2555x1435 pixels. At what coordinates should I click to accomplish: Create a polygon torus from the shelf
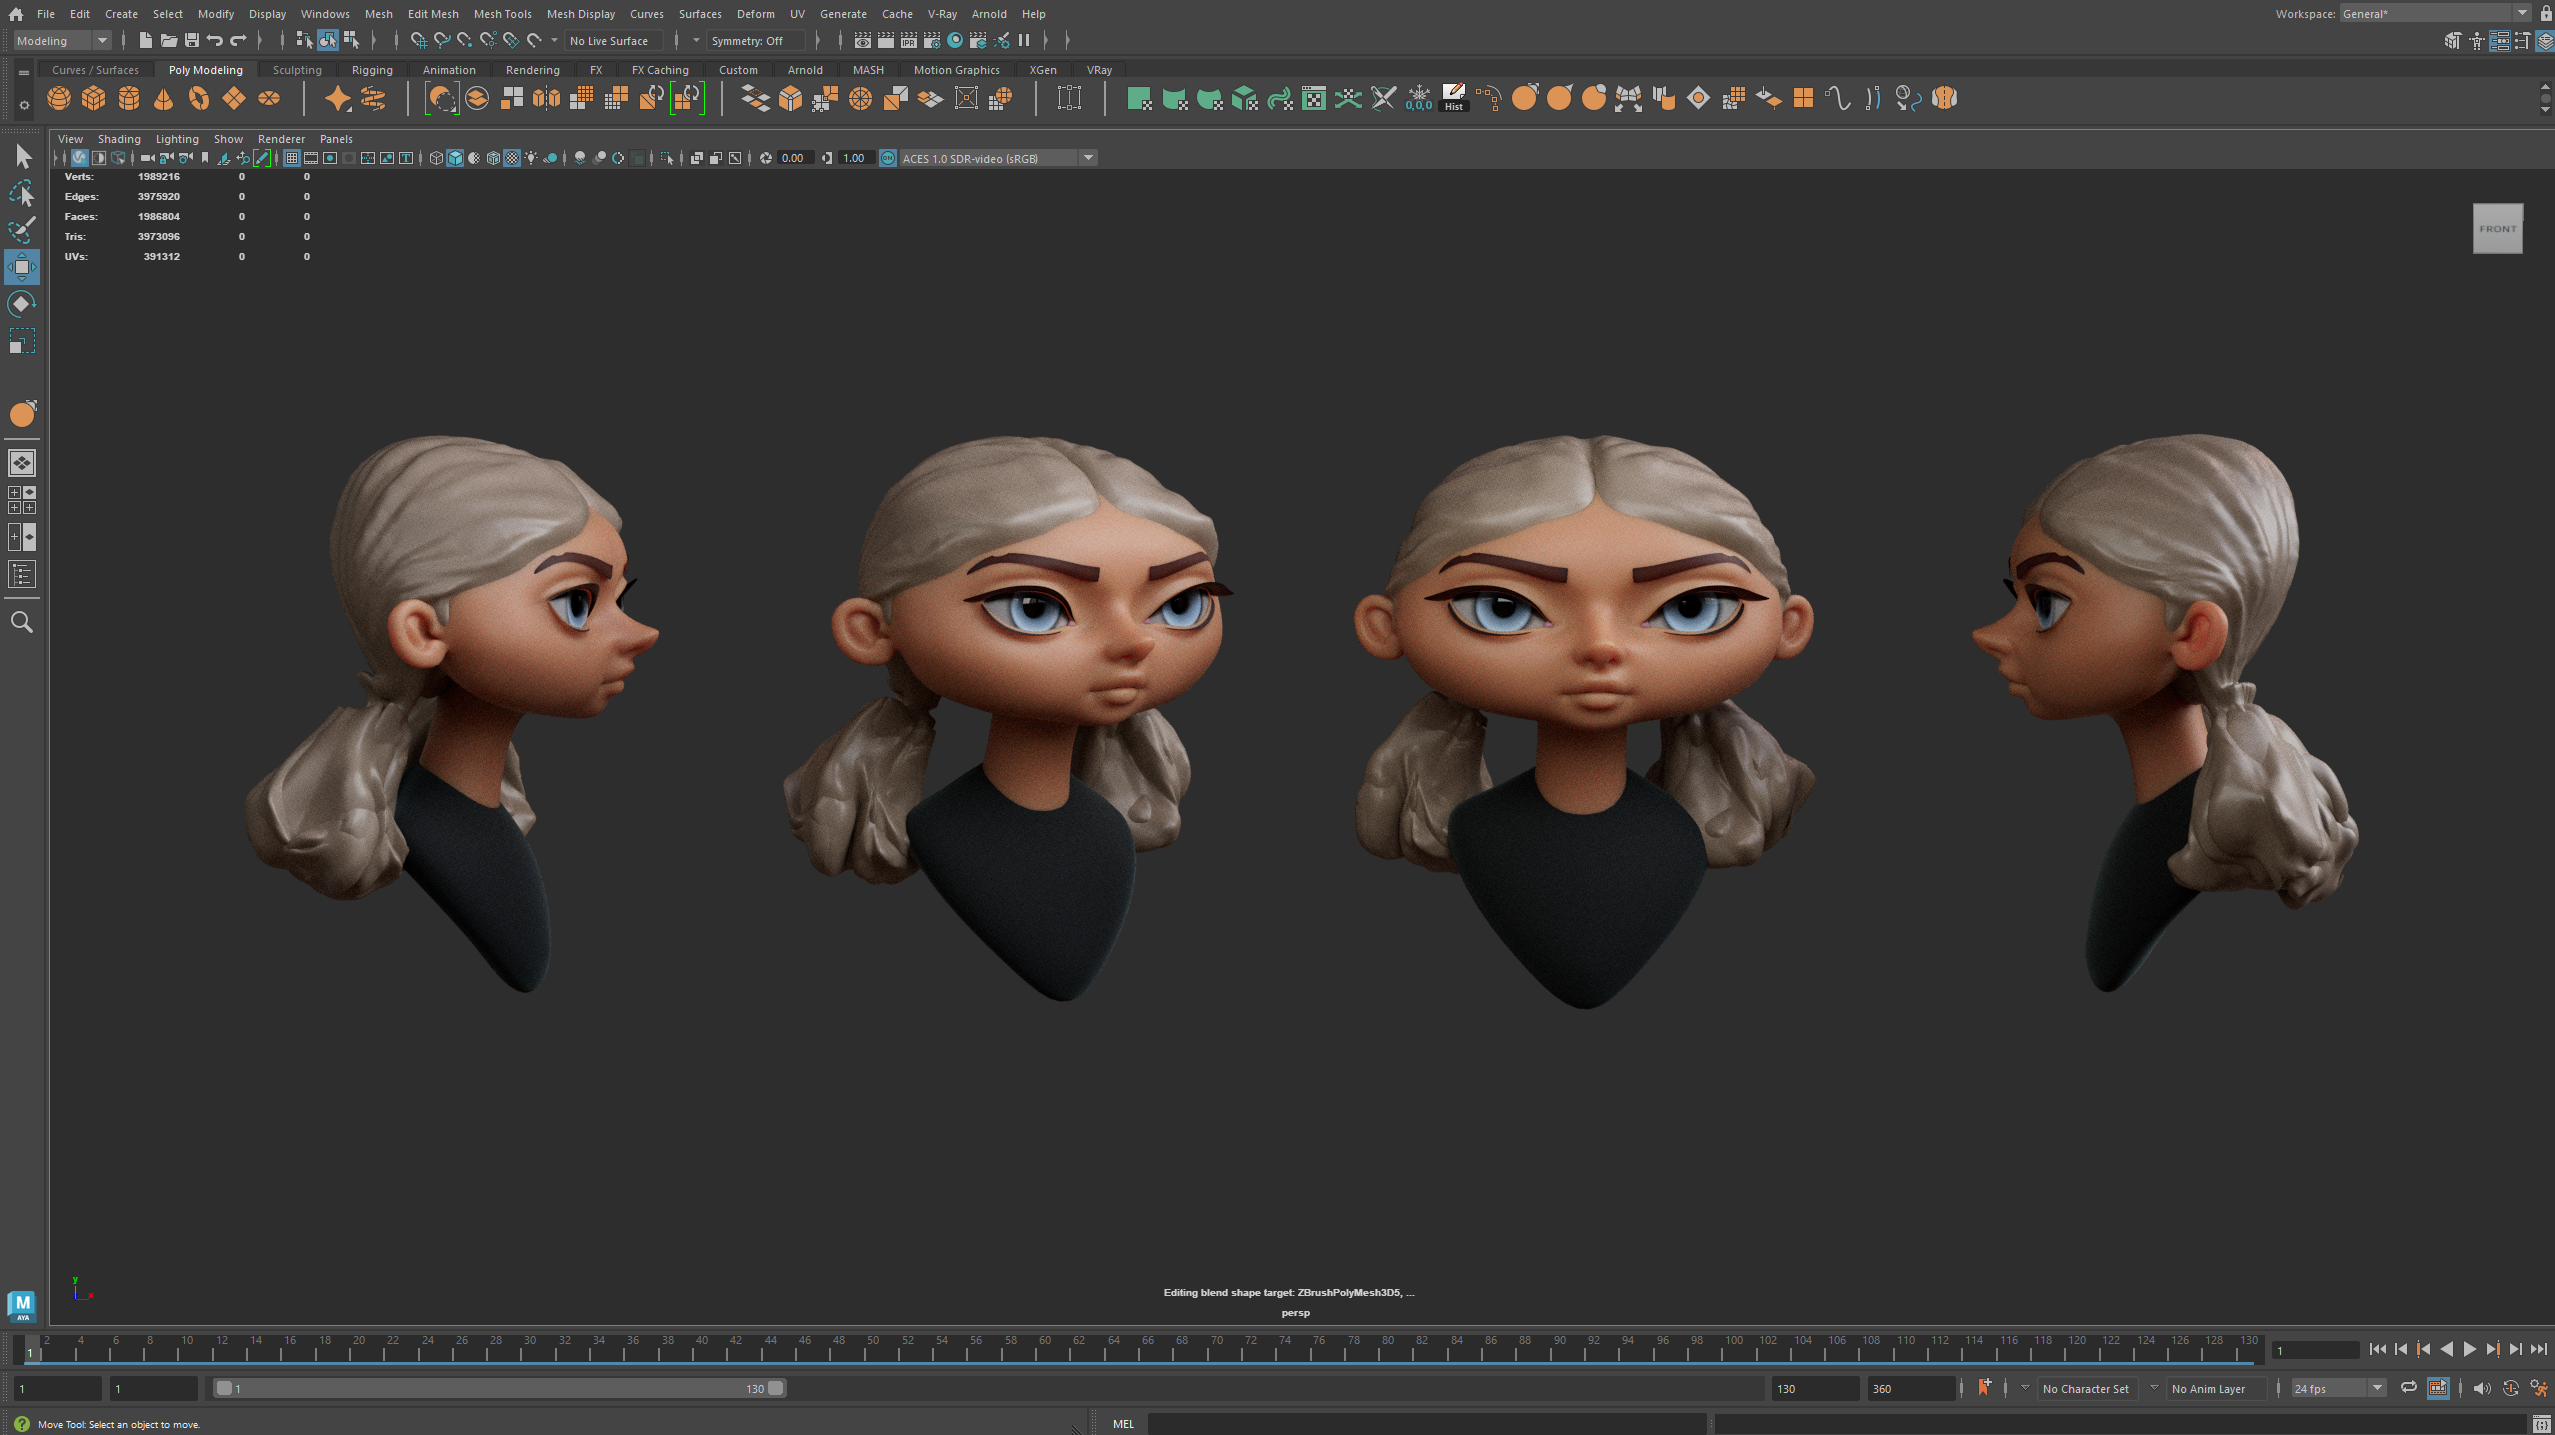pos(199,98)
